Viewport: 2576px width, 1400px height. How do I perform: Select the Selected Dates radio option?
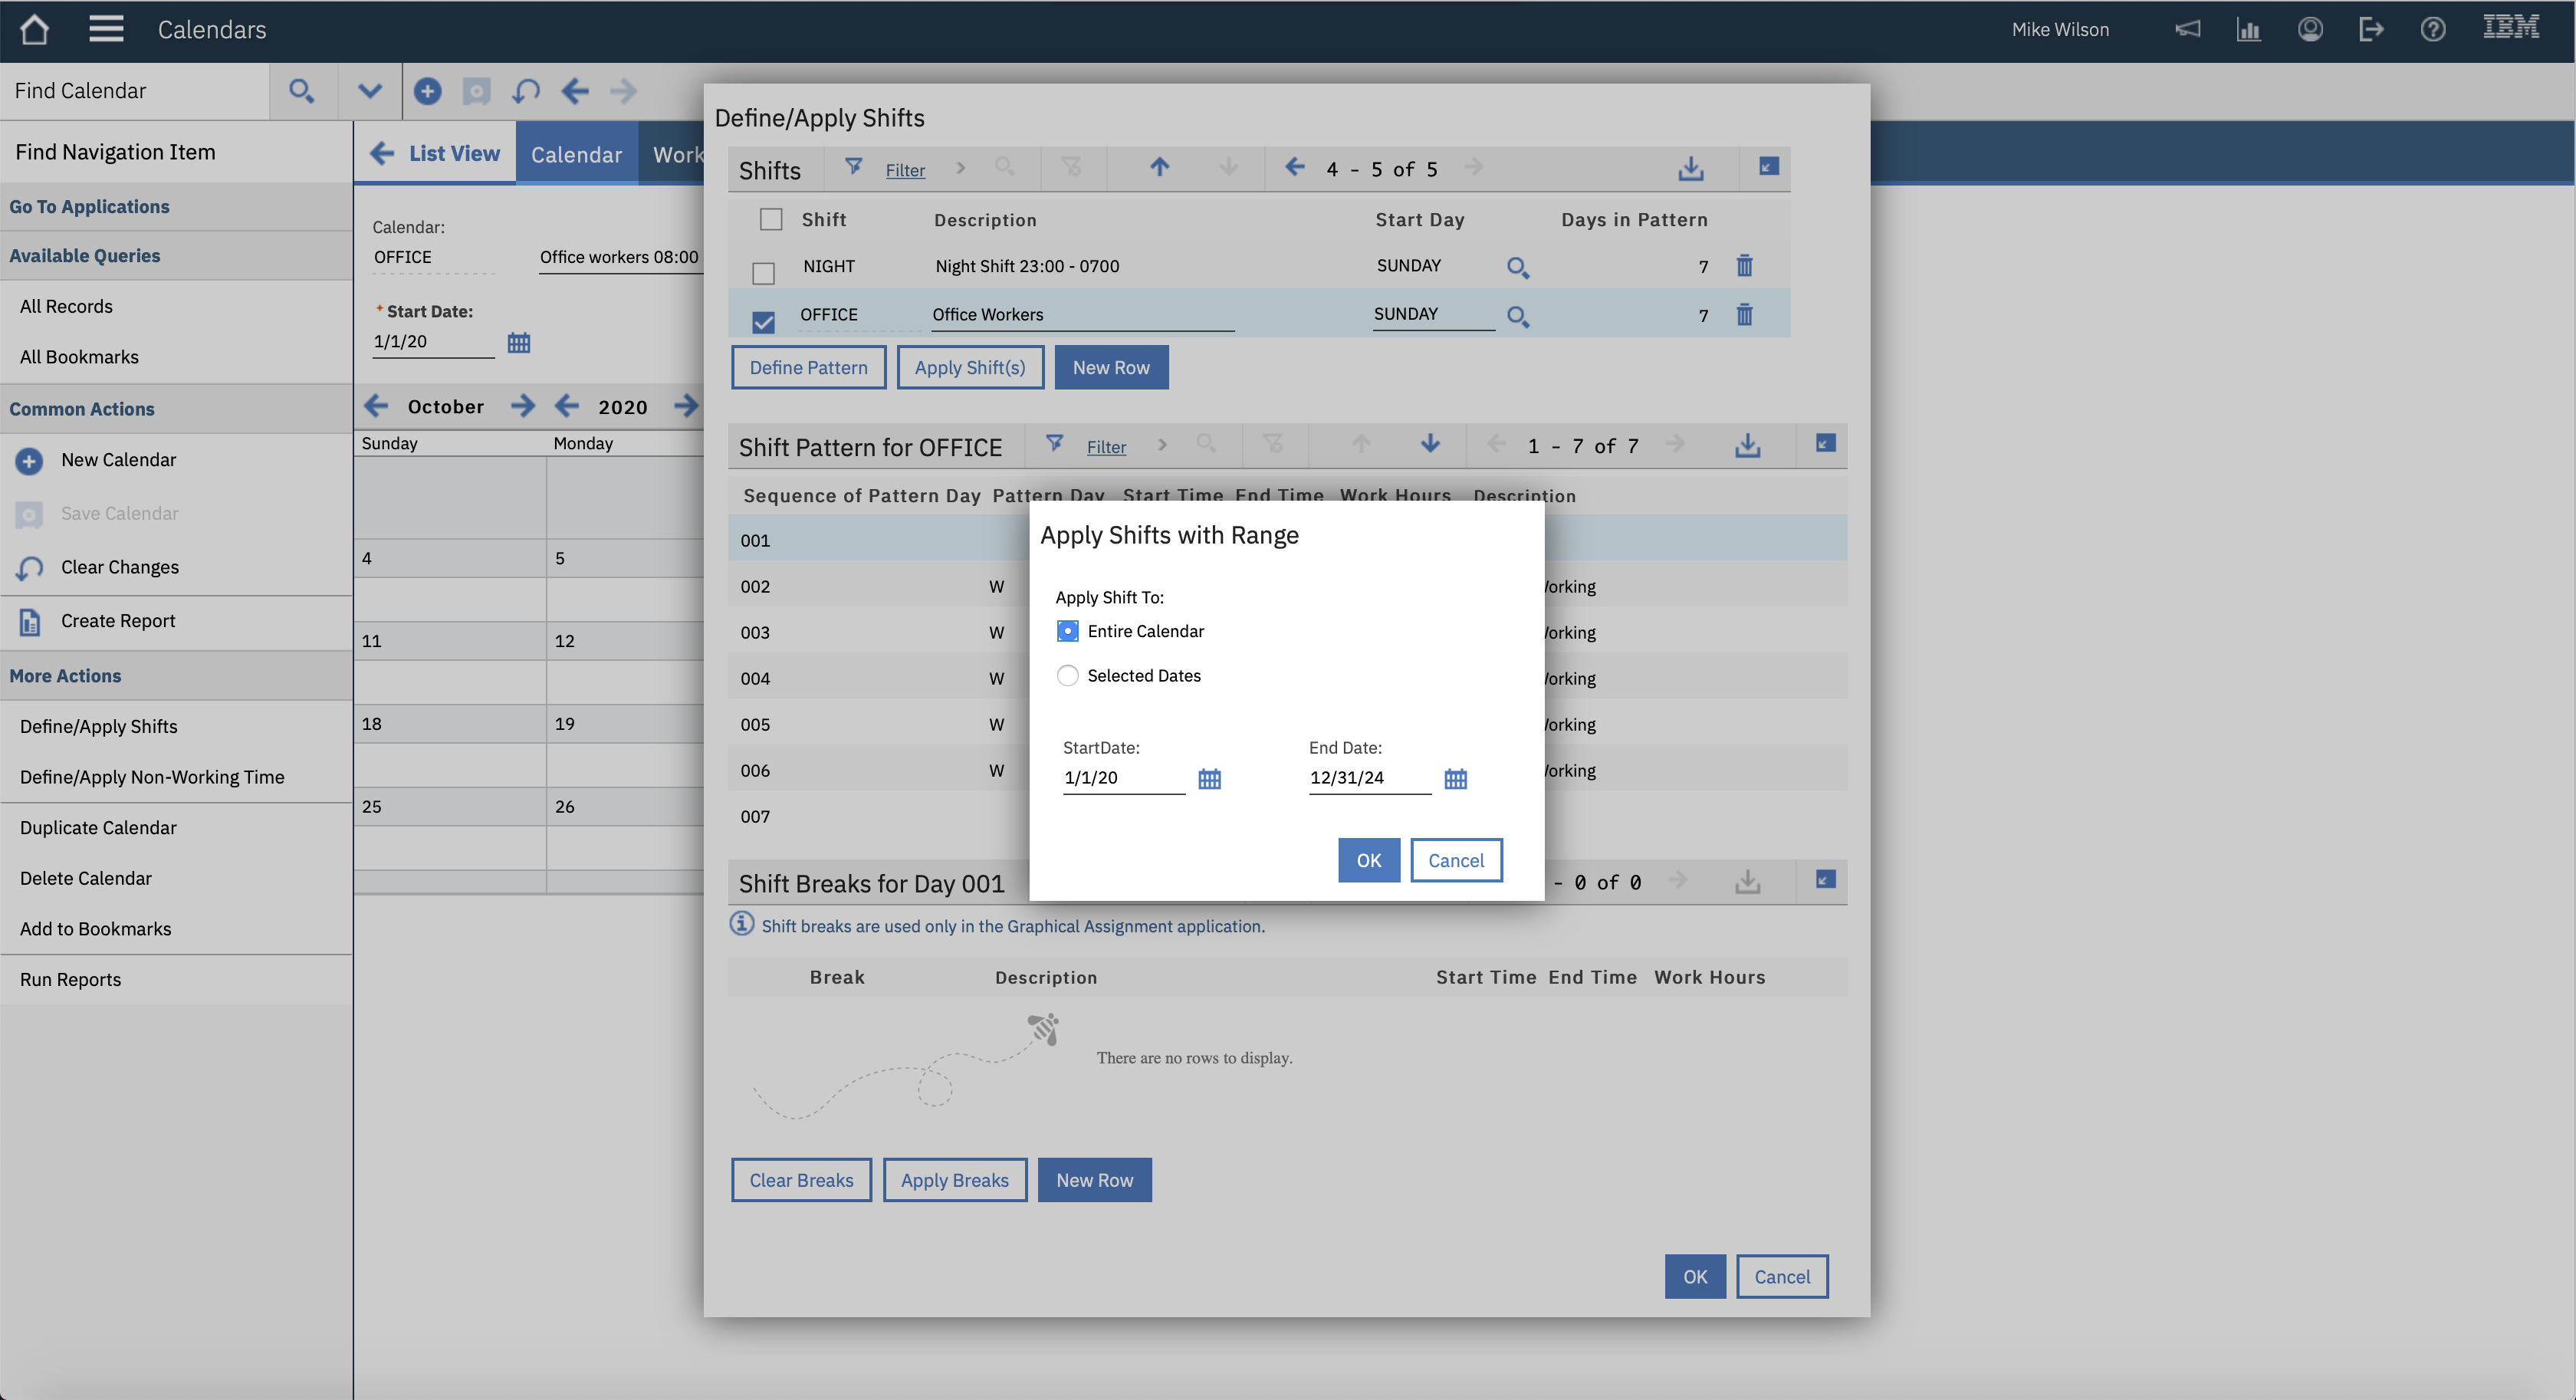coord(1067,676)
